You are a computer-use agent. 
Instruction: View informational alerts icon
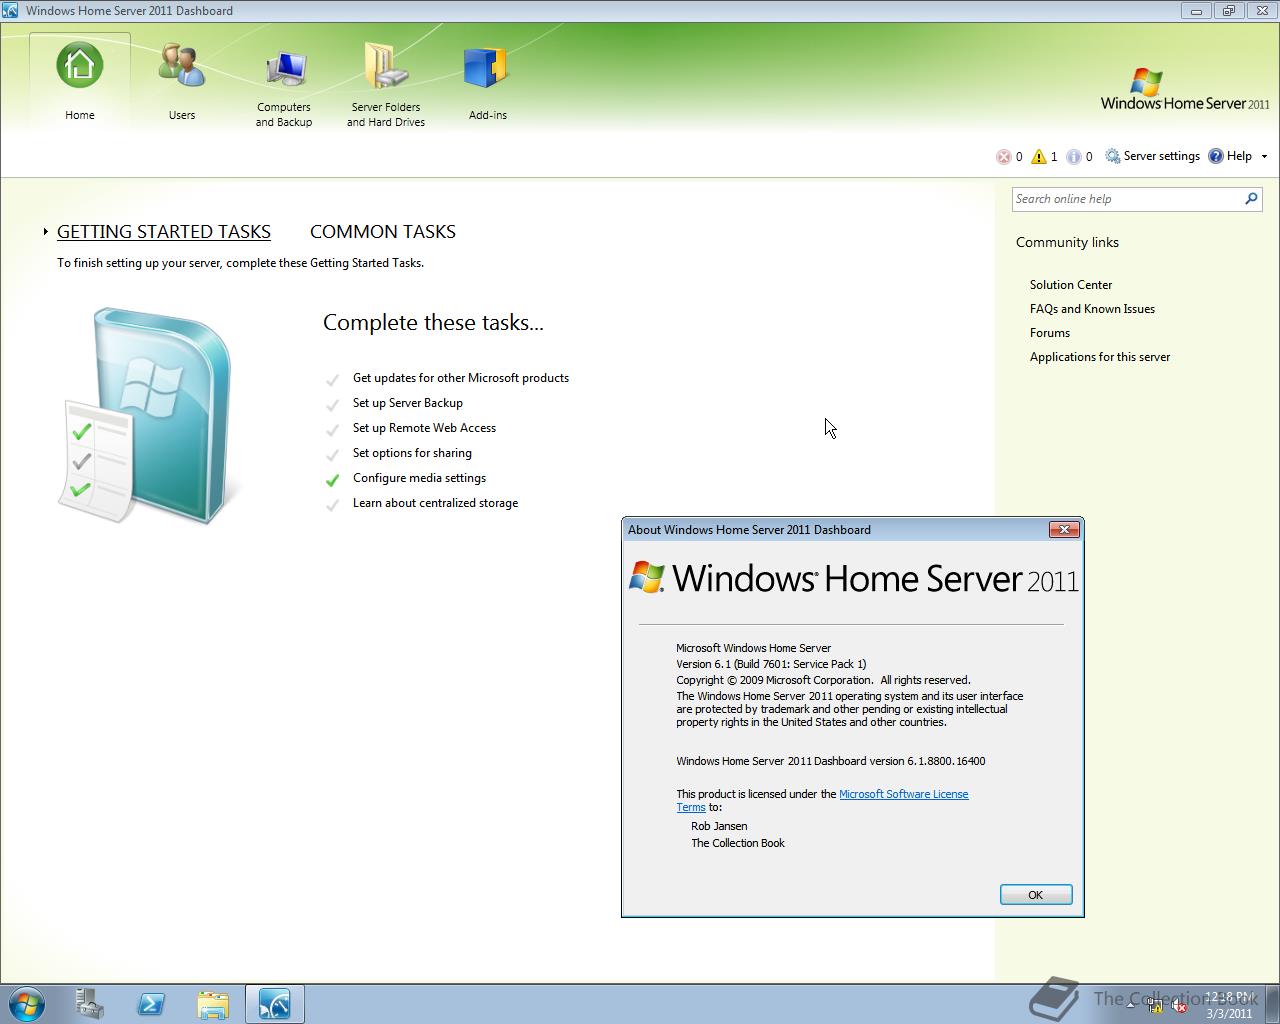(x=1074, y=156)
